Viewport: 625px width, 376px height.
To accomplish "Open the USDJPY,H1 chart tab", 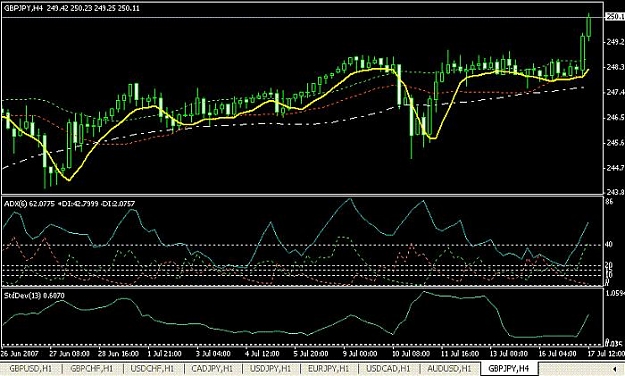I will [x=271, y=368].
